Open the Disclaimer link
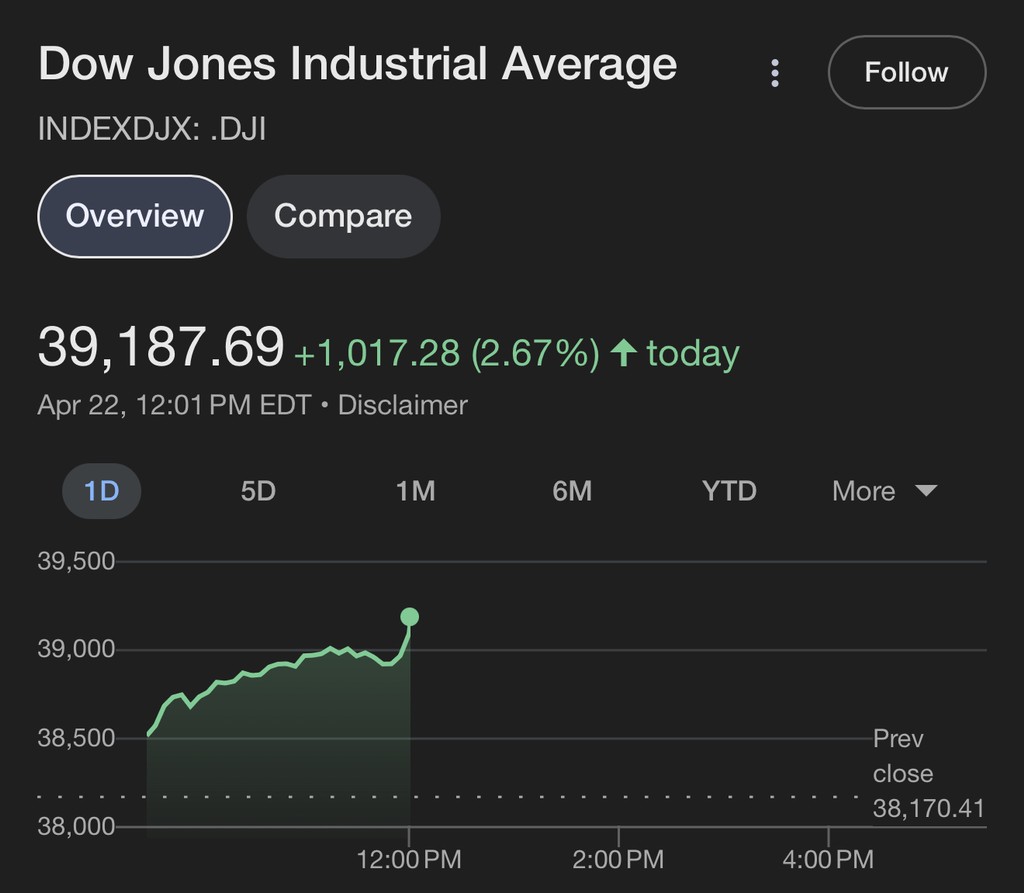The image size is (1024, 893). click(402, 405)
